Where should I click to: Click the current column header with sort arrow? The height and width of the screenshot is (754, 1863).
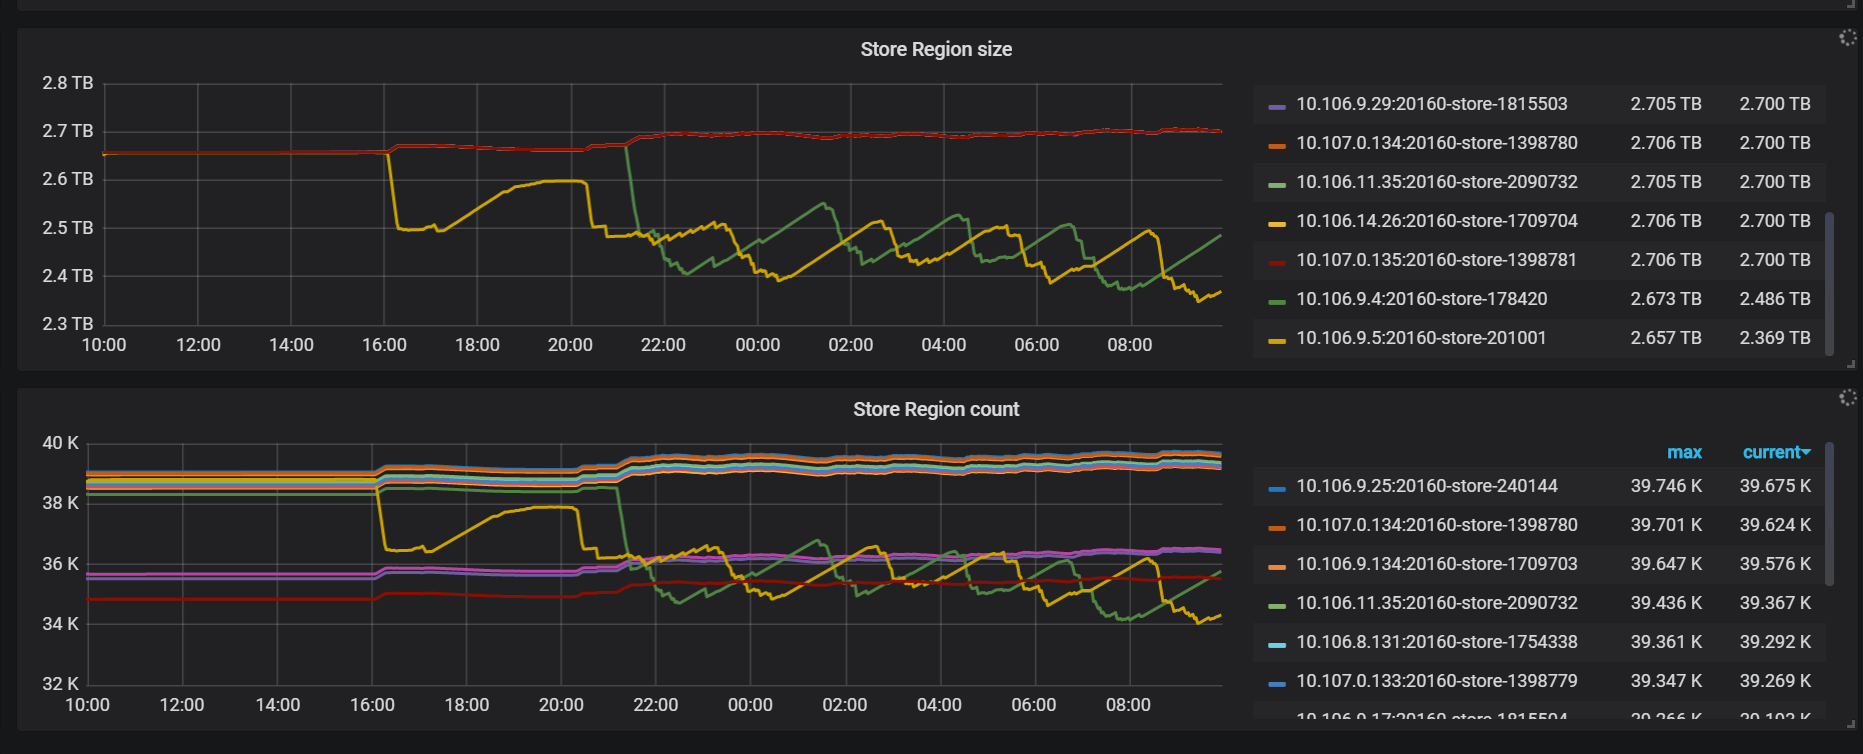coord(1776,452)
